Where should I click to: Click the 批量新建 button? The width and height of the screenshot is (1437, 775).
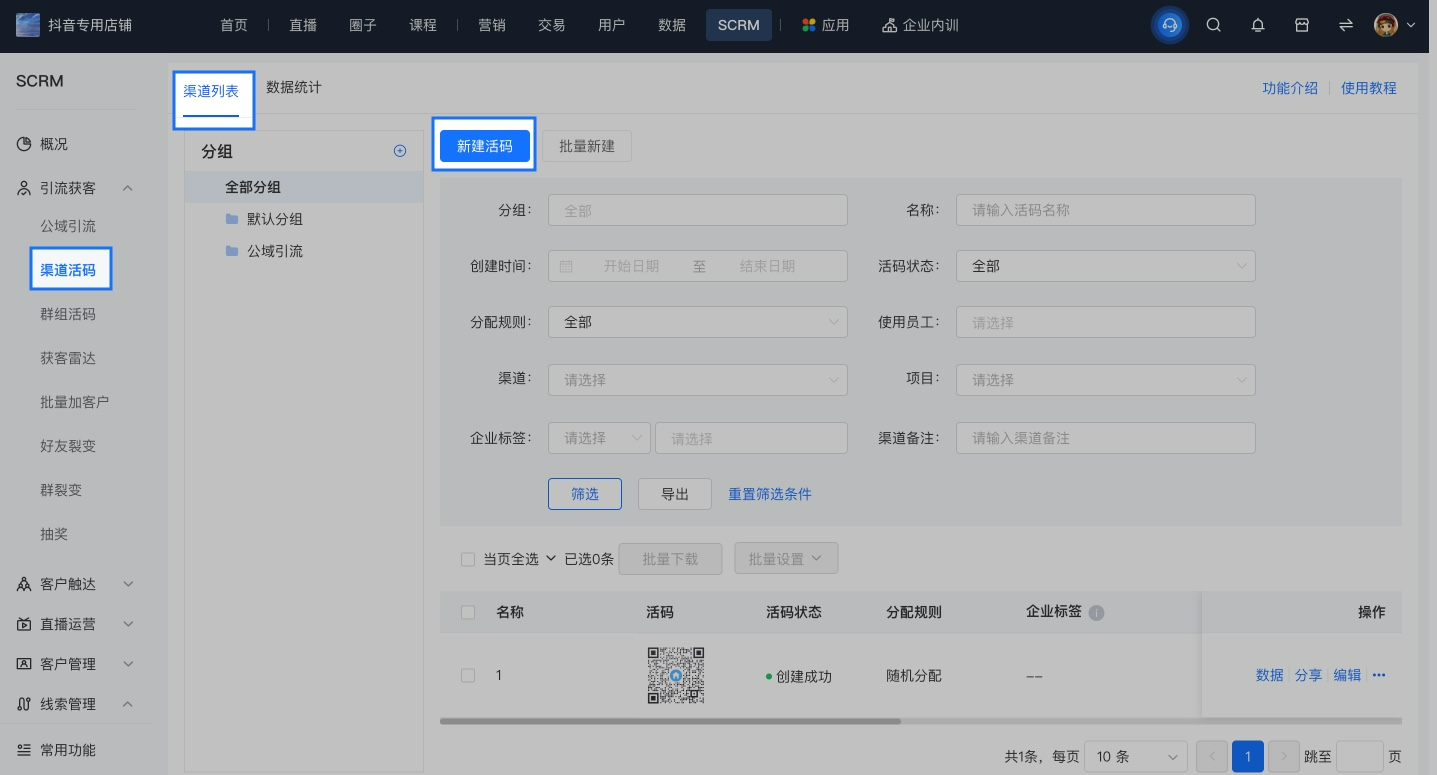[587, 146]
